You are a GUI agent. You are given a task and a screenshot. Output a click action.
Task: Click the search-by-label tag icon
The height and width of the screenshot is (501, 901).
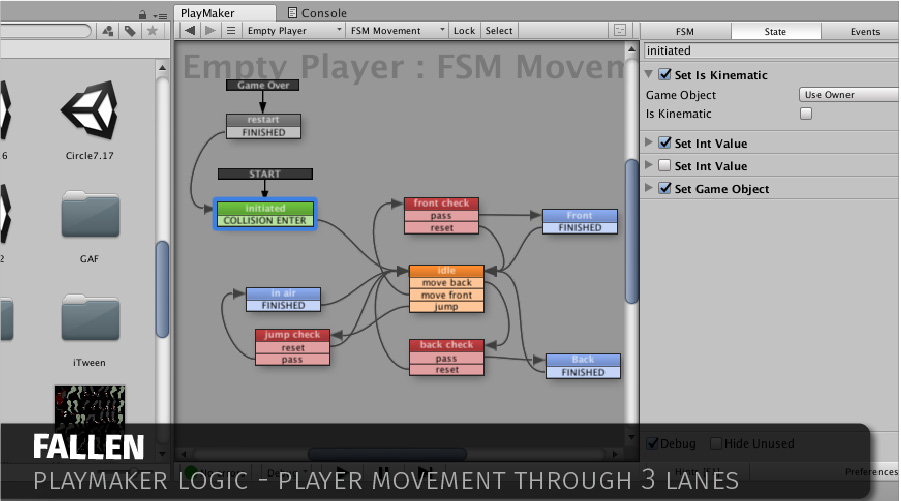pyautogui.click(x=130, y=31)
